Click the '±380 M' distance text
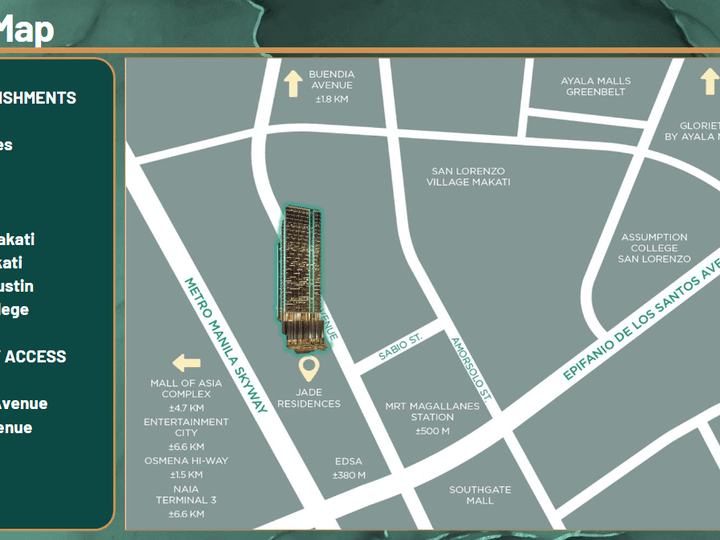The width and height of the screenshot is (720, 540). coord(349,476)
